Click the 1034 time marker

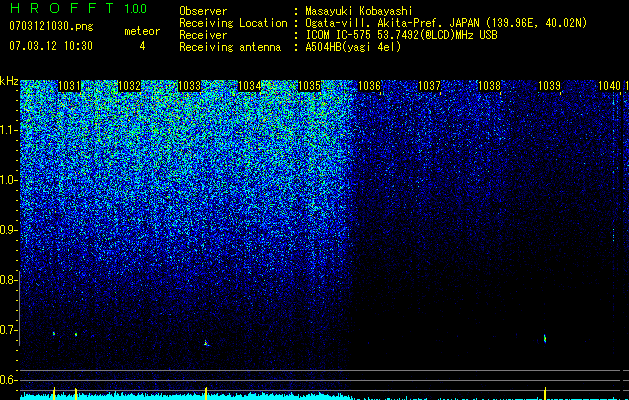[250, 86]
